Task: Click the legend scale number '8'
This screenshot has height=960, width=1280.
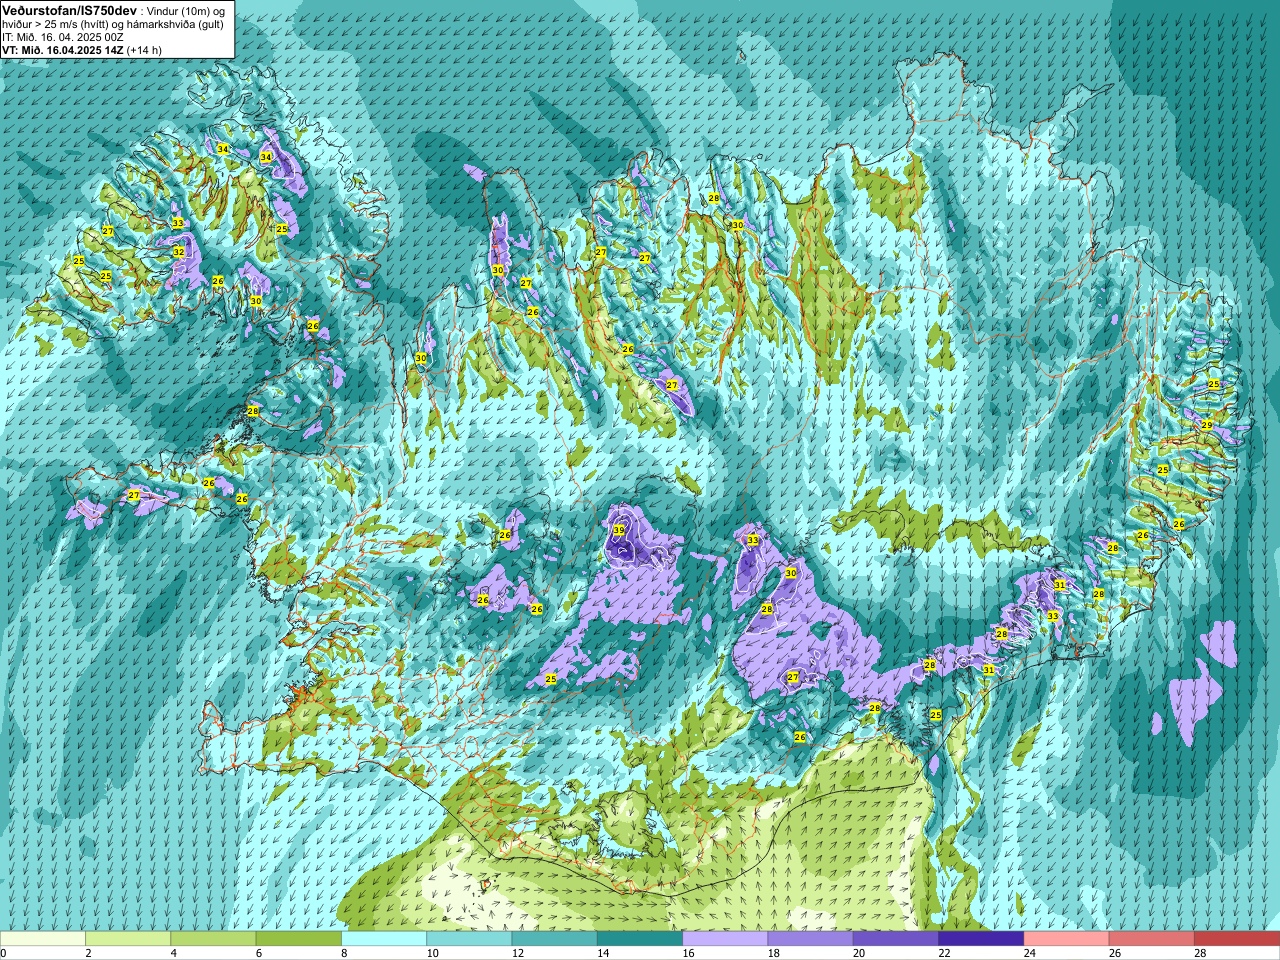Action: [345, 953]
